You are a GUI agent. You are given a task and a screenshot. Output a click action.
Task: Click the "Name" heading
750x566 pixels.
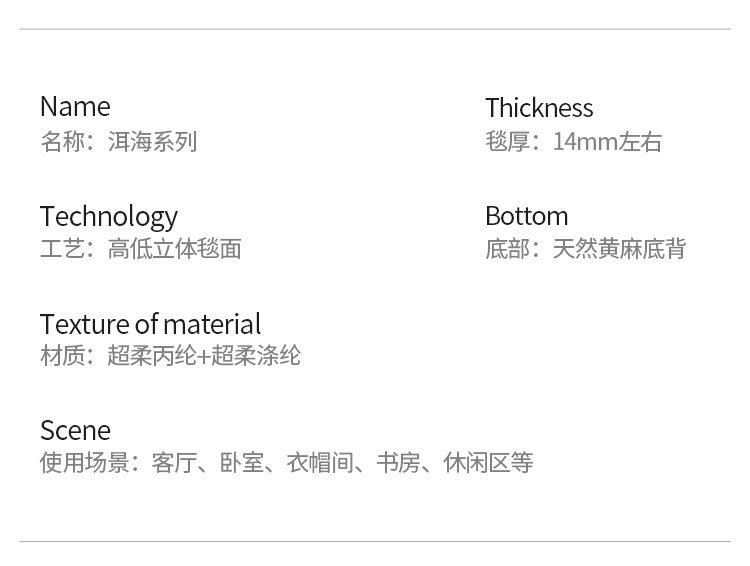tap(75, 107)
